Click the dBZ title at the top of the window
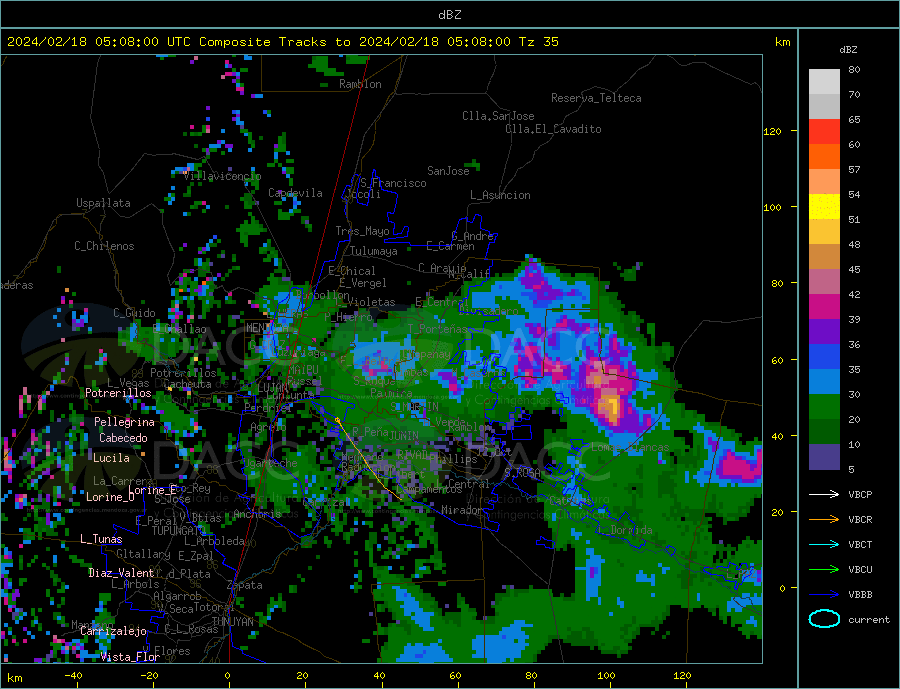Screen dimensions: 900x689 pyautogui.click(x=449, y=15)
